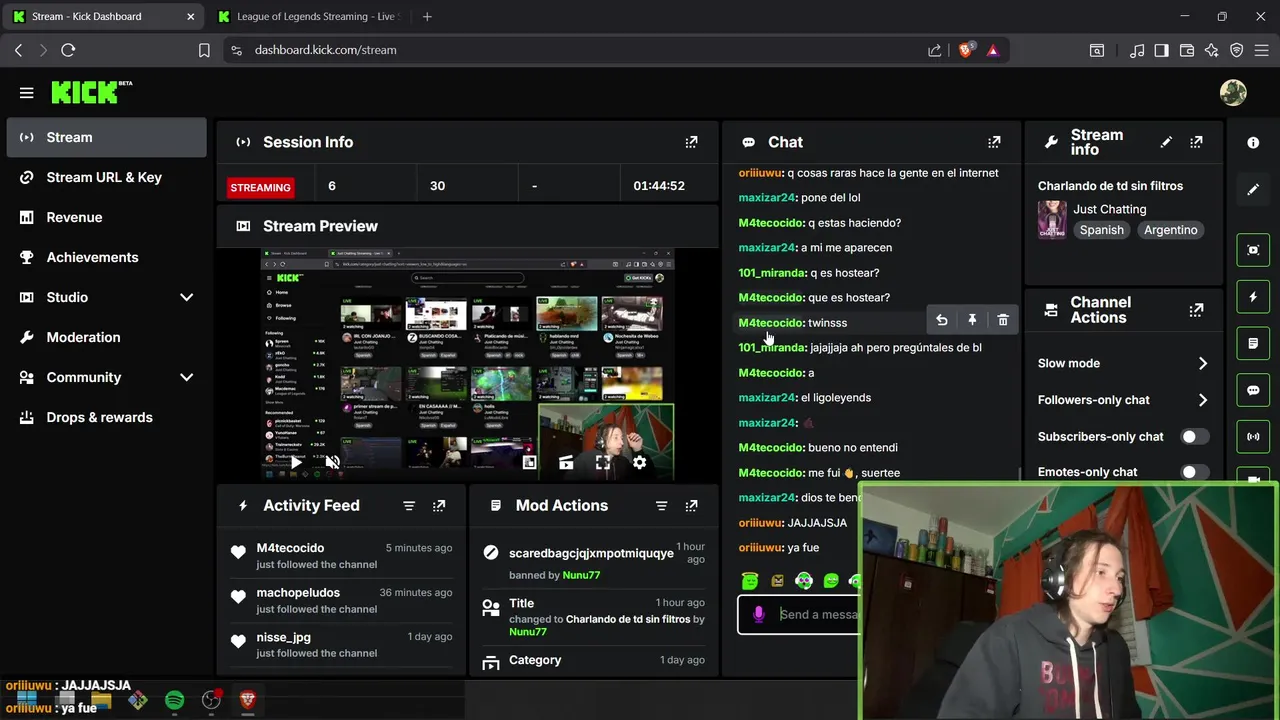Delete the M4tecocido twinsss message
Screen dimensions: 1280x720
pyautogui.click(x=1003, y=320)
